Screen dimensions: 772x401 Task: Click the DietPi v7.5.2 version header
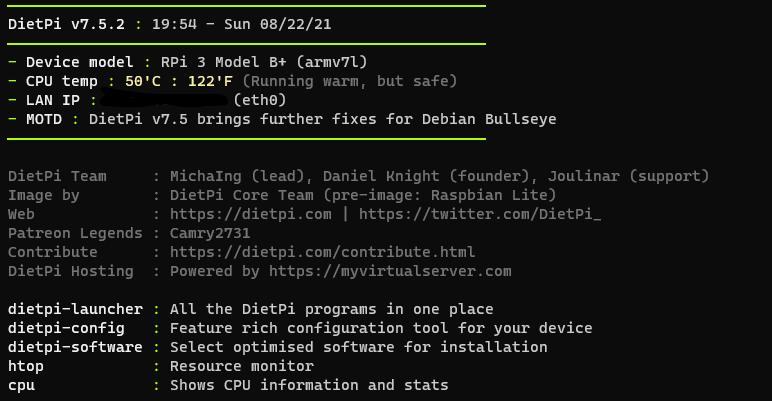tap(66, 24)
